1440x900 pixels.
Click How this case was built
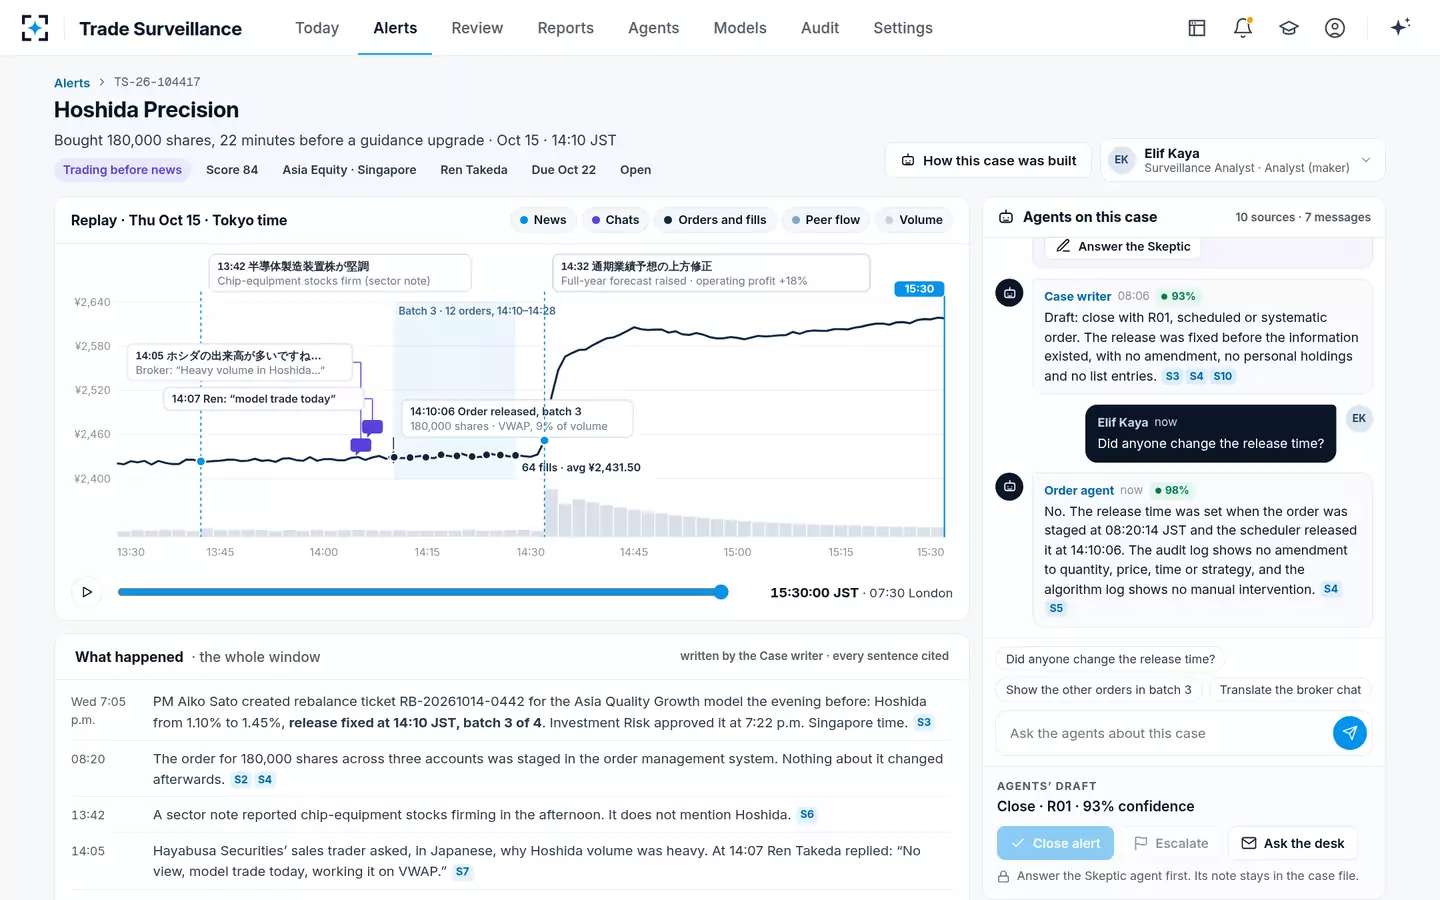(x=989, y=160)
